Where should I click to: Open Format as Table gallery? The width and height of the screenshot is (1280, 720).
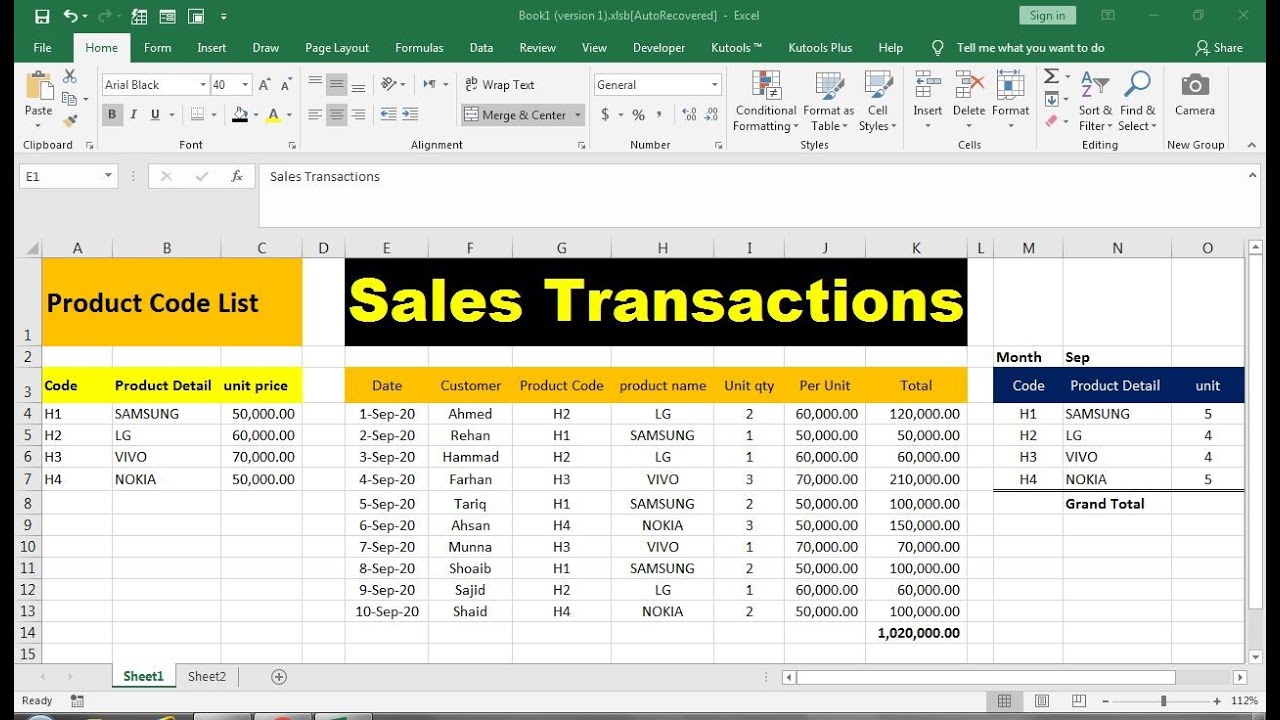(x=828, y=102)
